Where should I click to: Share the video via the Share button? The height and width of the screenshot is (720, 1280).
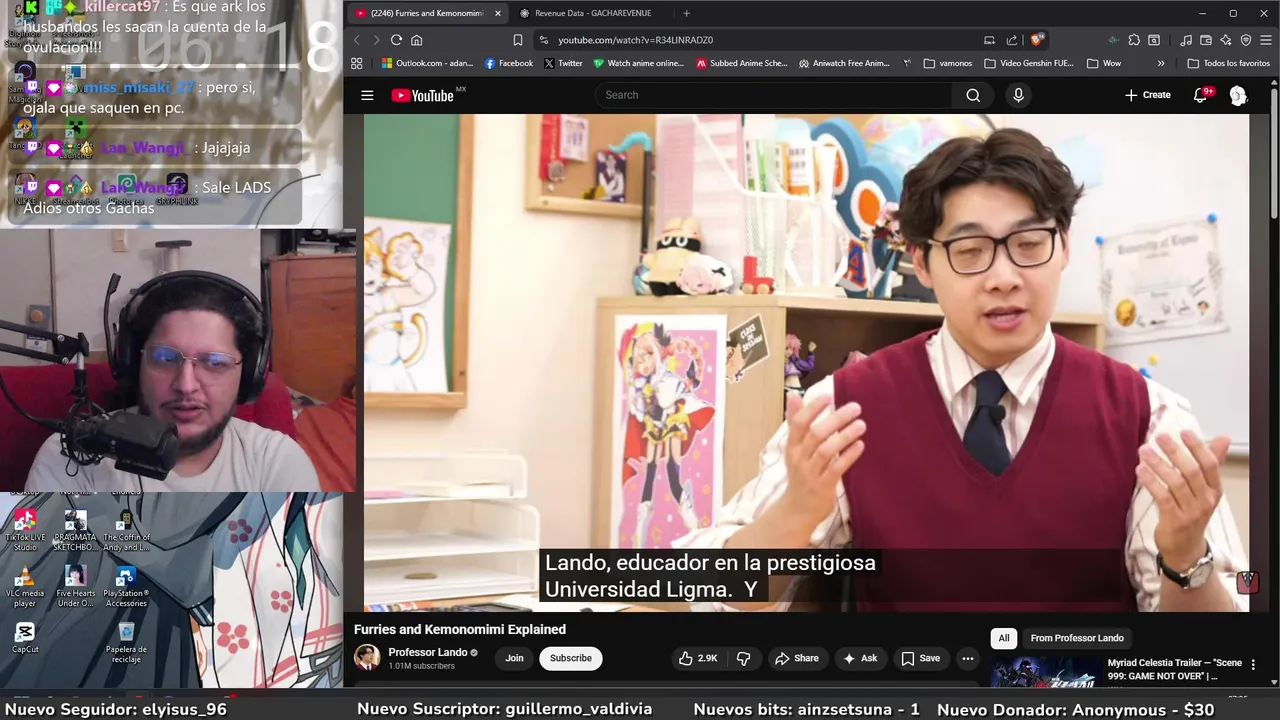(796, 658)
